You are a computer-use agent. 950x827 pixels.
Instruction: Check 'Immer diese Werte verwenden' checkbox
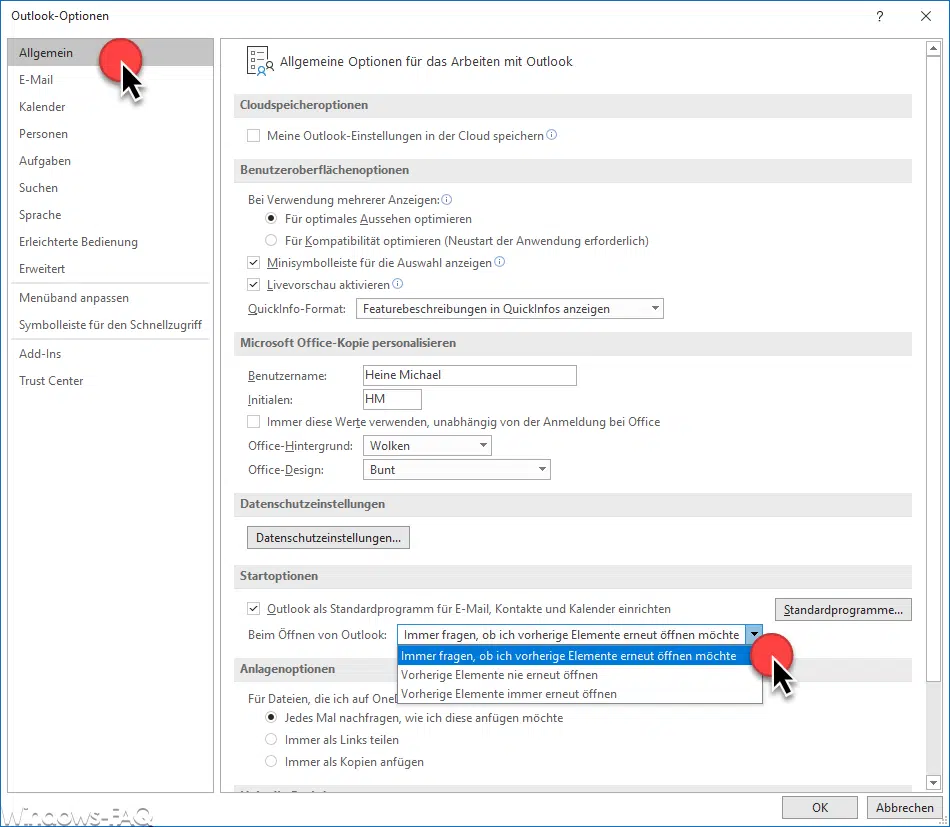pos(253,422)
